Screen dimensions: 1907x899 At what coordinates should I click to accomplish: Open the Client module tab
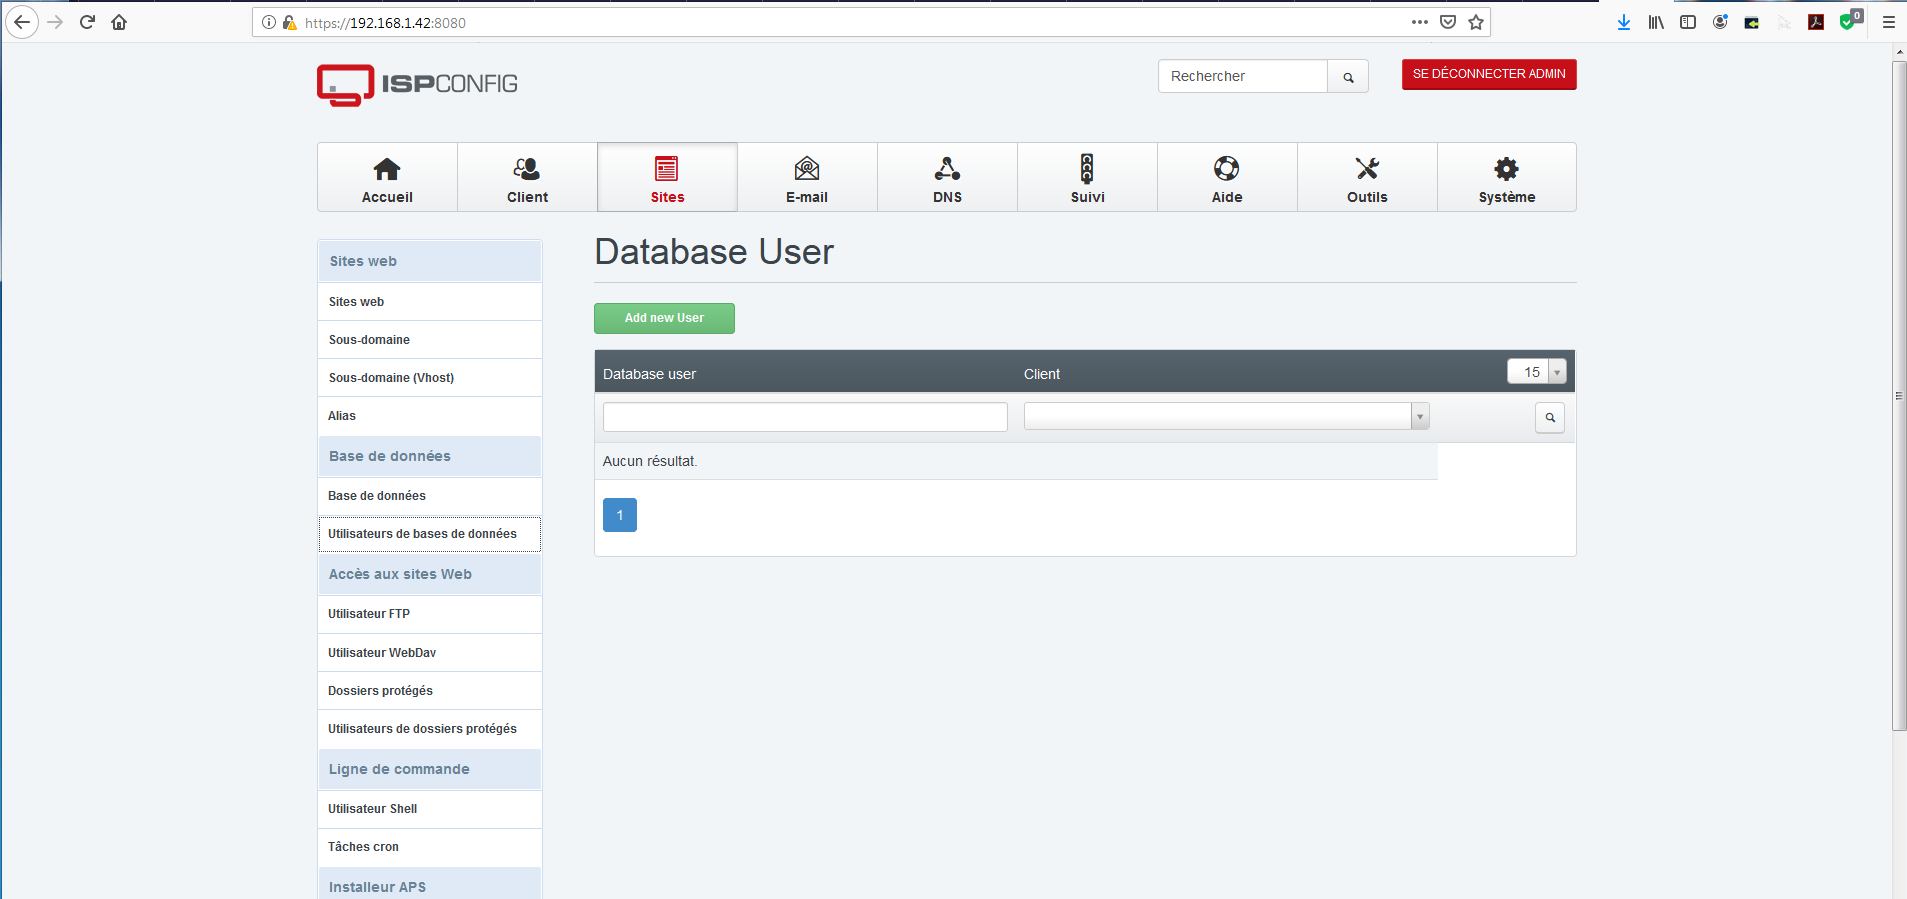point(527,177)
